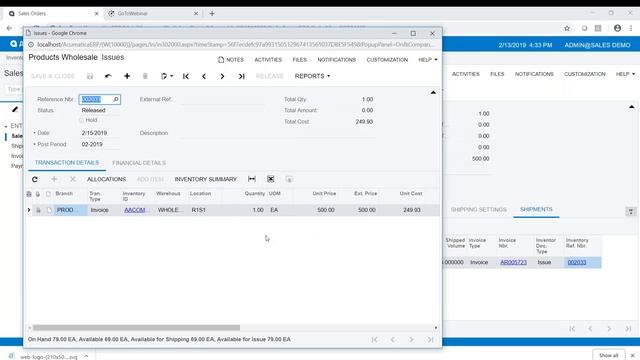Click the row attachment icon for PROD row
This screenshot has height=360, width=640.
(x=38, y=210)
